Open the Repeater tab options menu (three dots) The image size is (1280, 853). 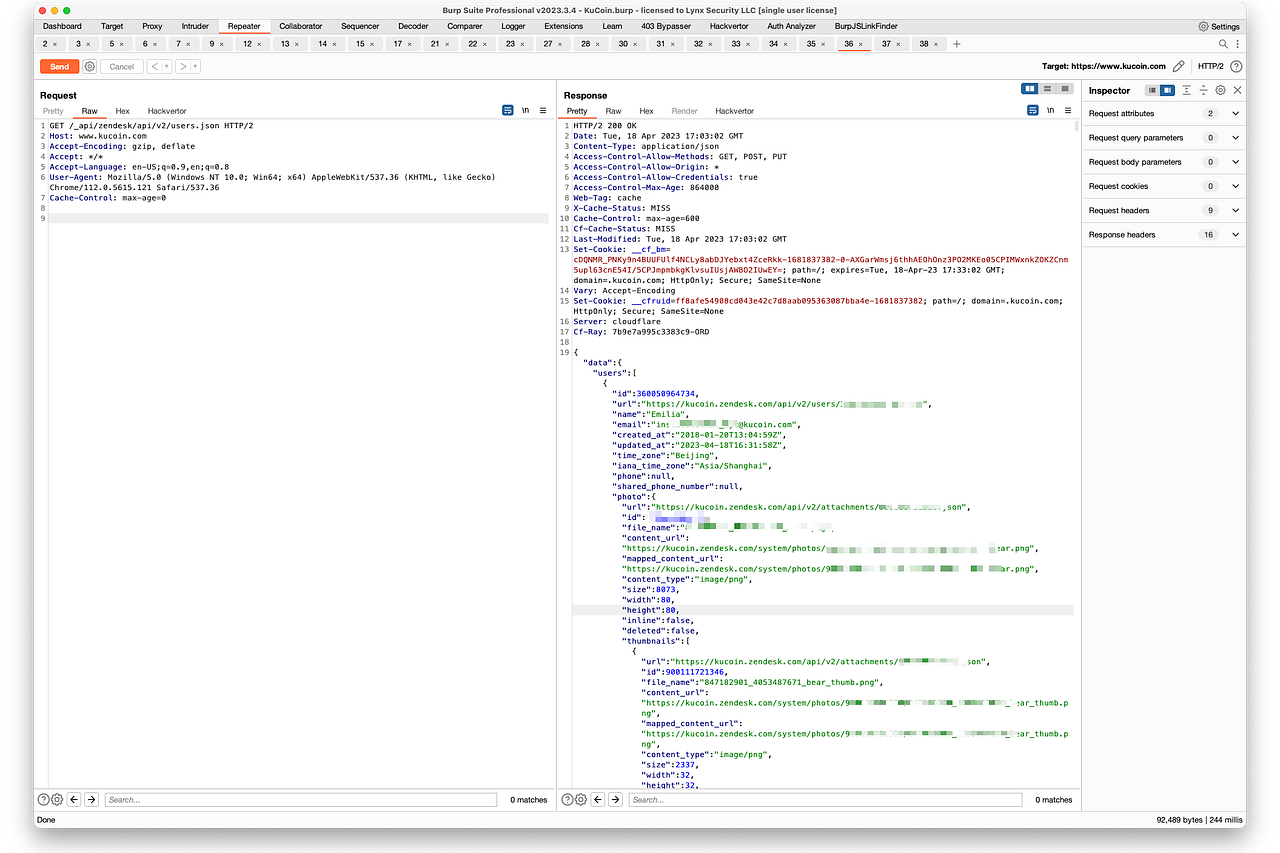point(1238,44)
